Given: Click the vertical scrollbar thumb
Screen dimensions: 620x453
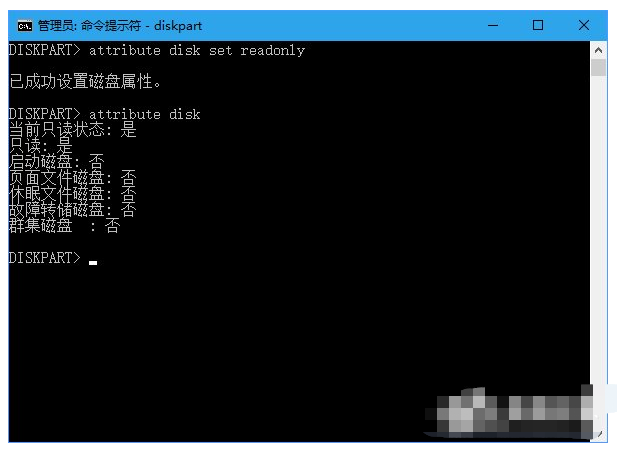Looking at the screenshot, I should (x=598, y=68).
